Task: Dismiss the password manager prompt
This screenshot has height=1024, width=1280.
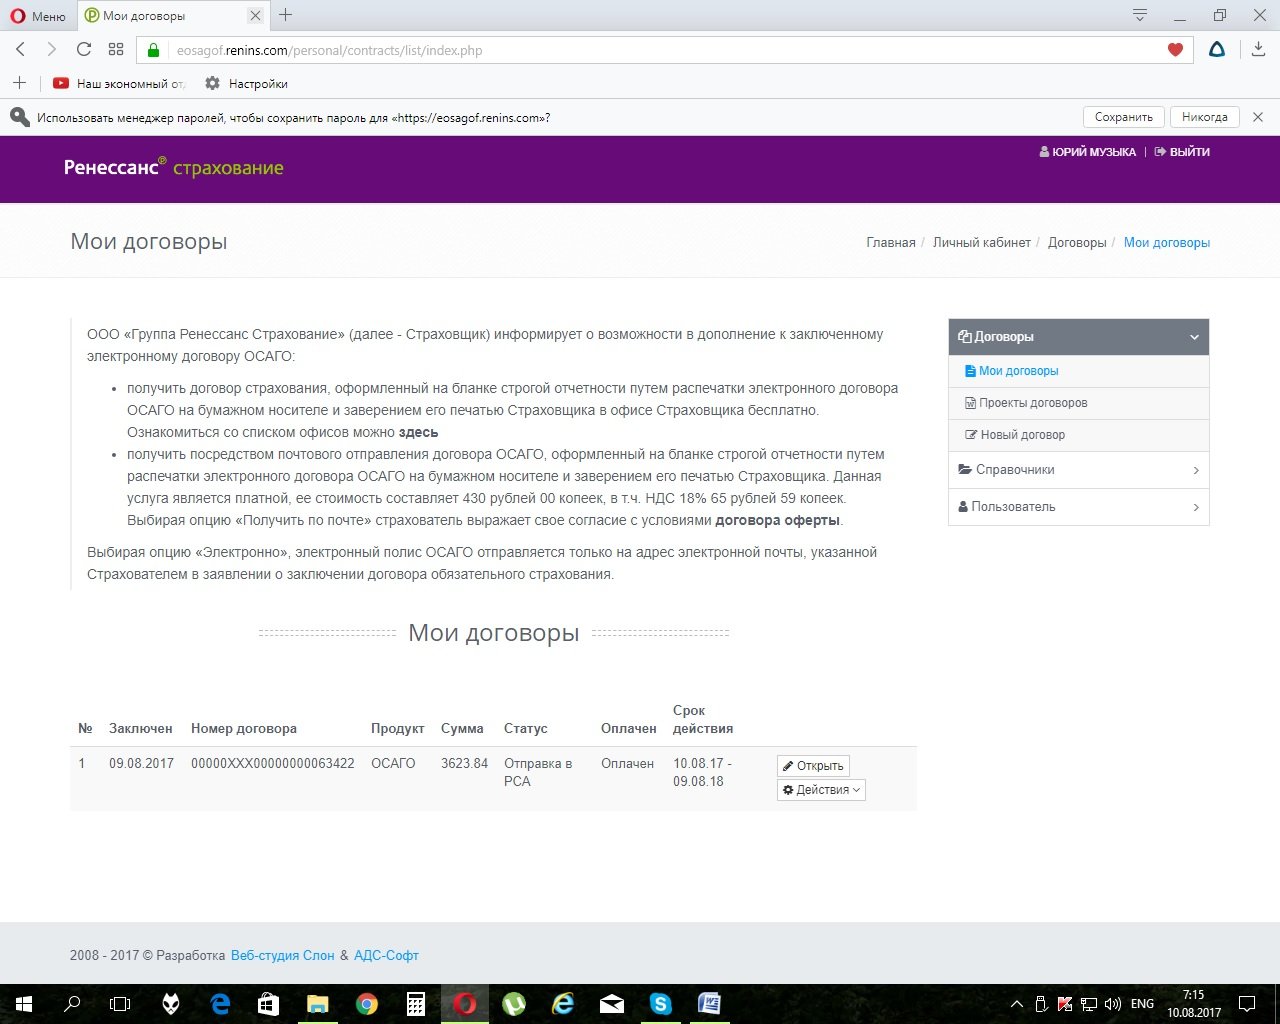Action: coord(1258,117)
